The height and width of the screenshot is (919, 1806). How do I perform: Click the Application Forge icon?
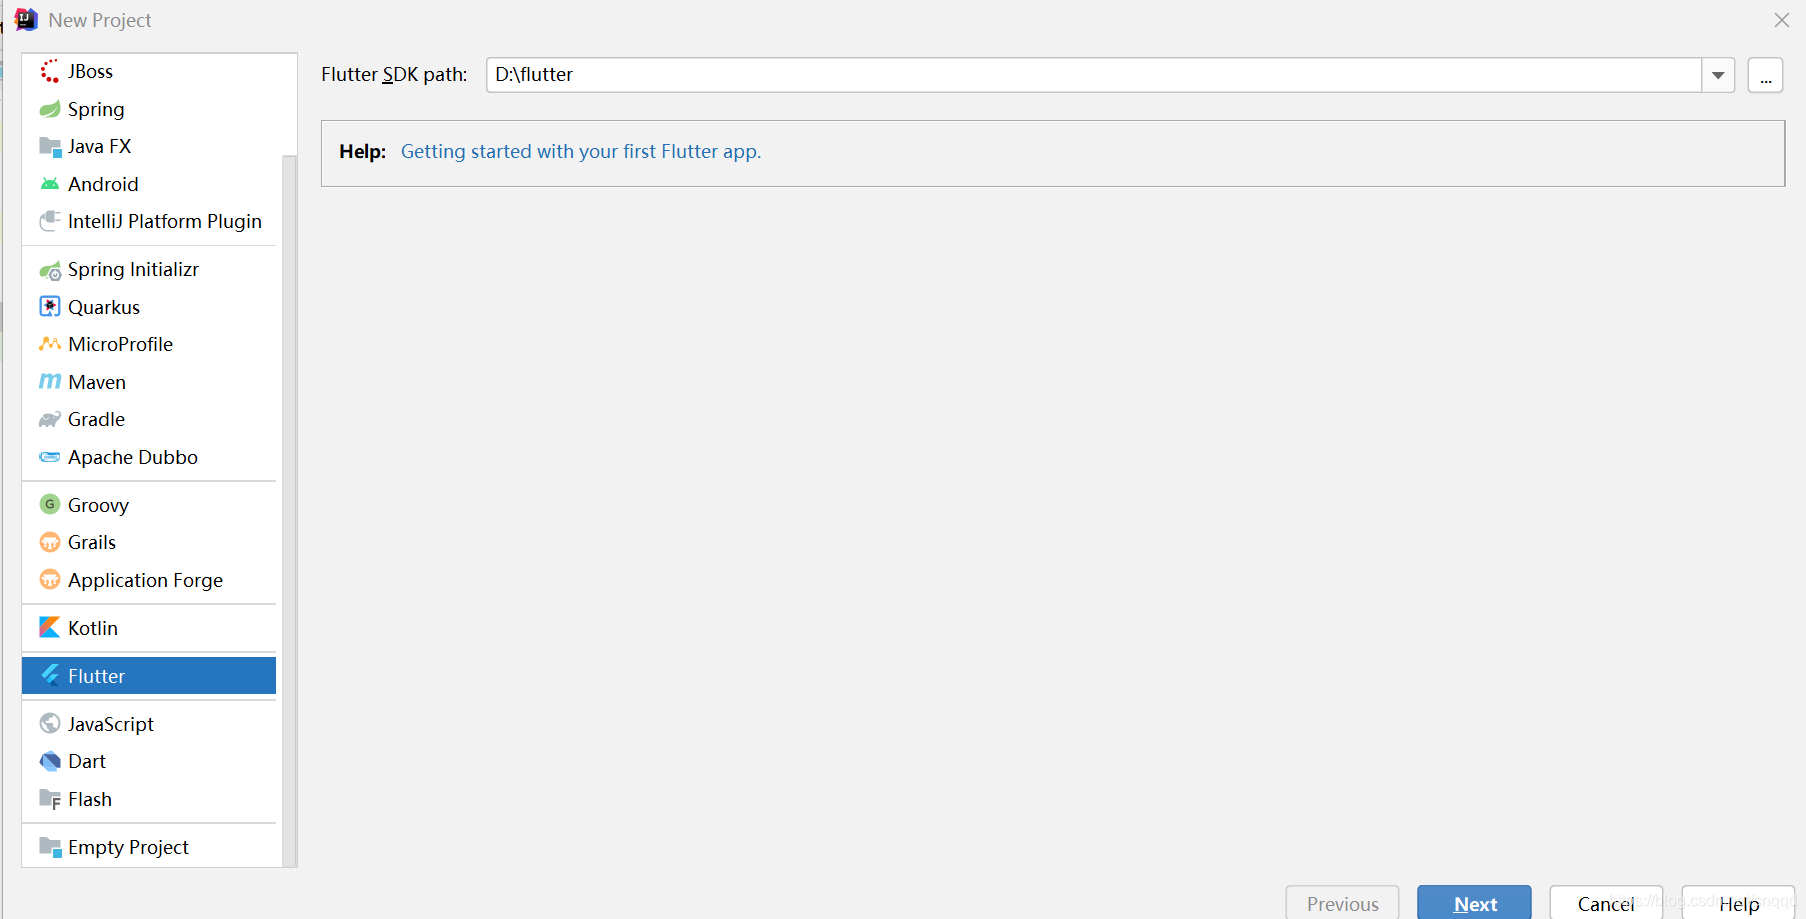(50, 579)
